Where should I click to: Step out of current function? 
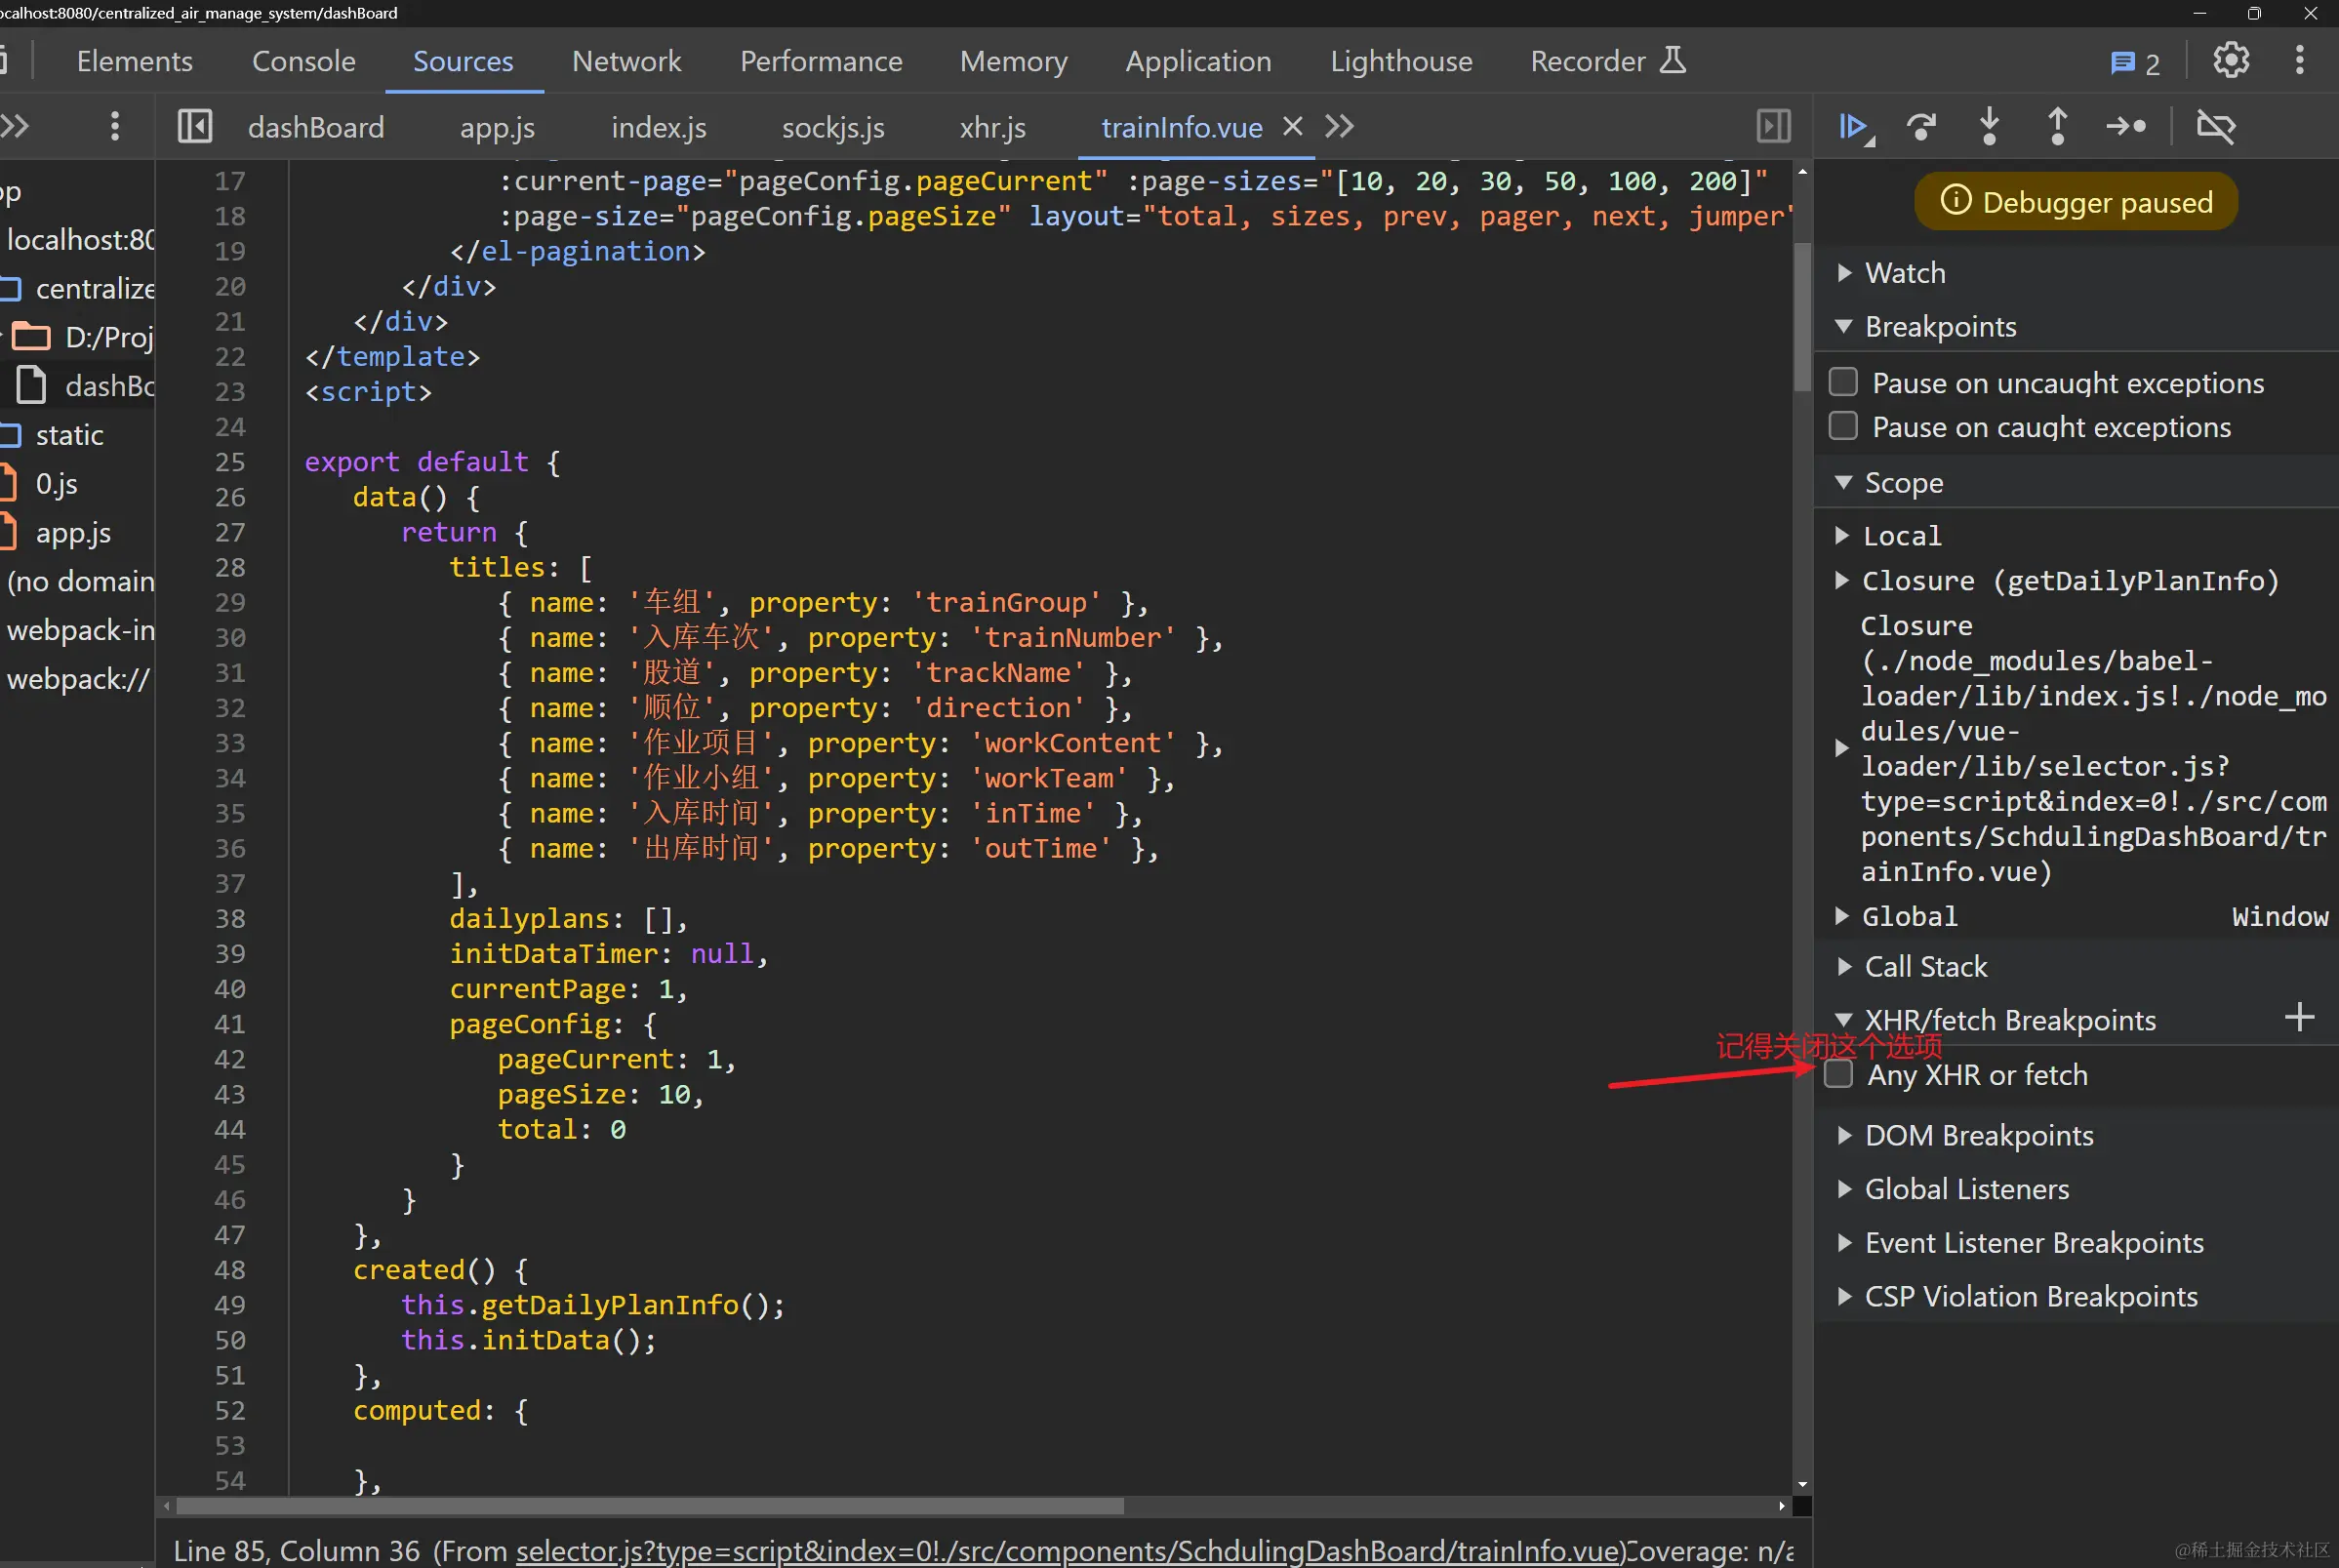[x=2057, y=127]
